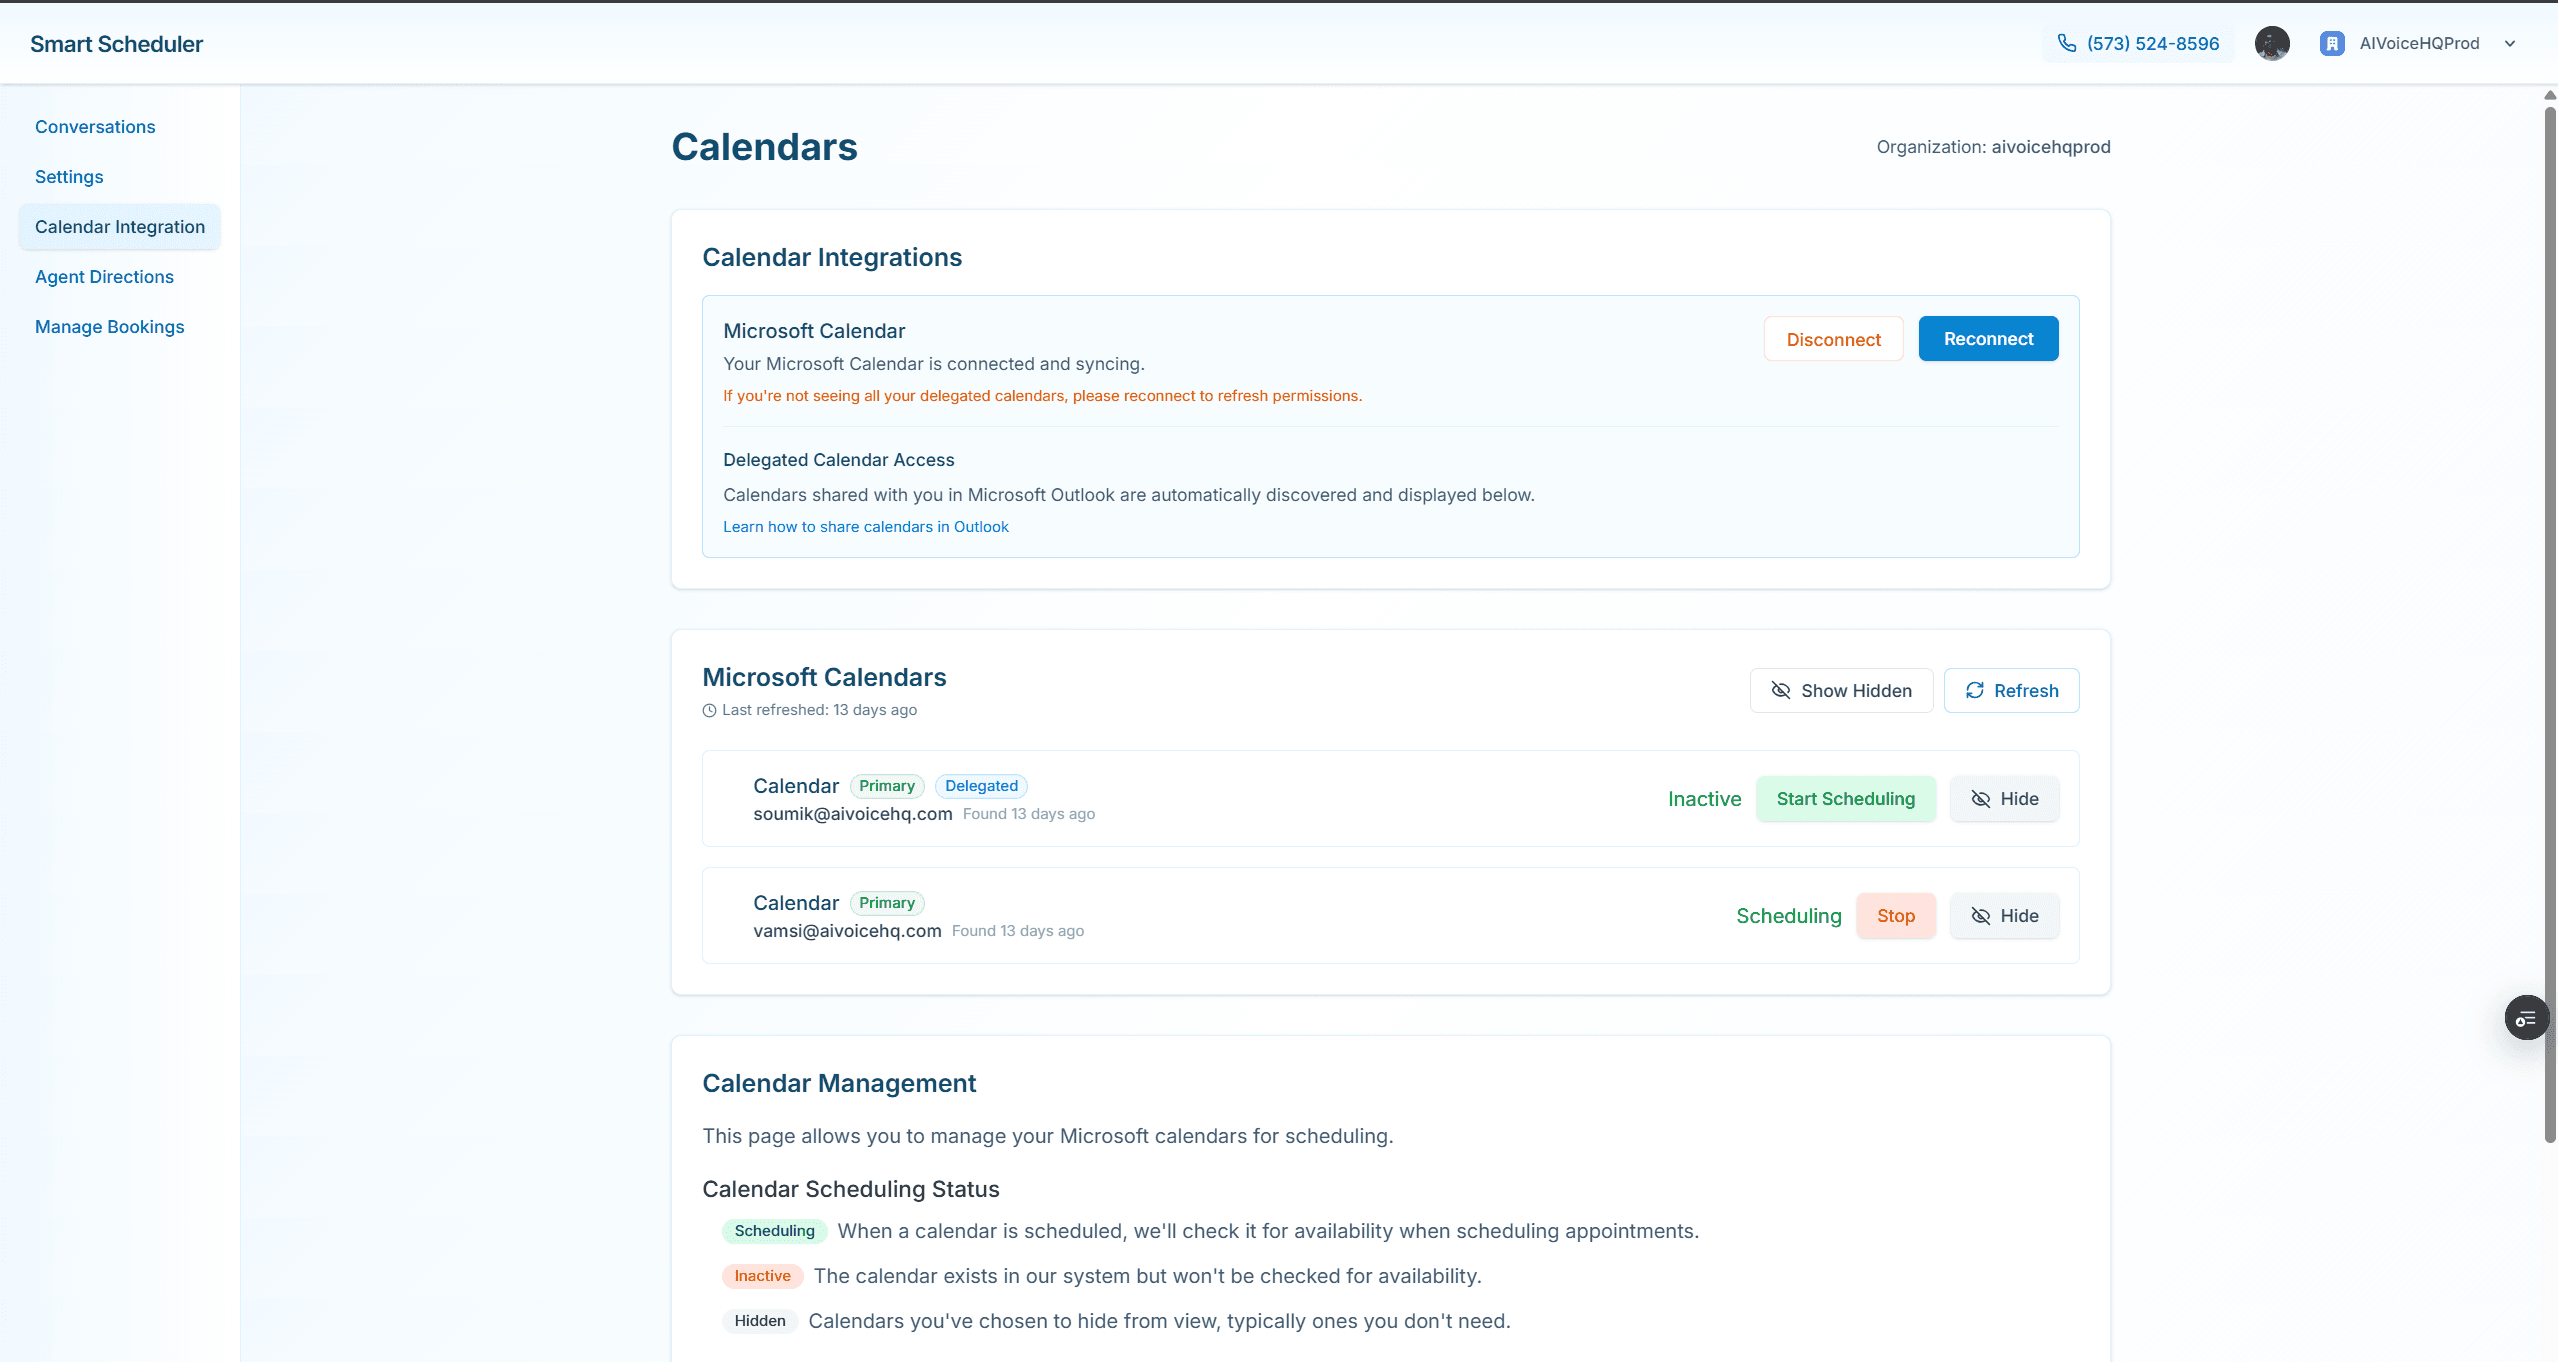
Task: Open the Learn how to share calendars link
Action: (865, 526)
